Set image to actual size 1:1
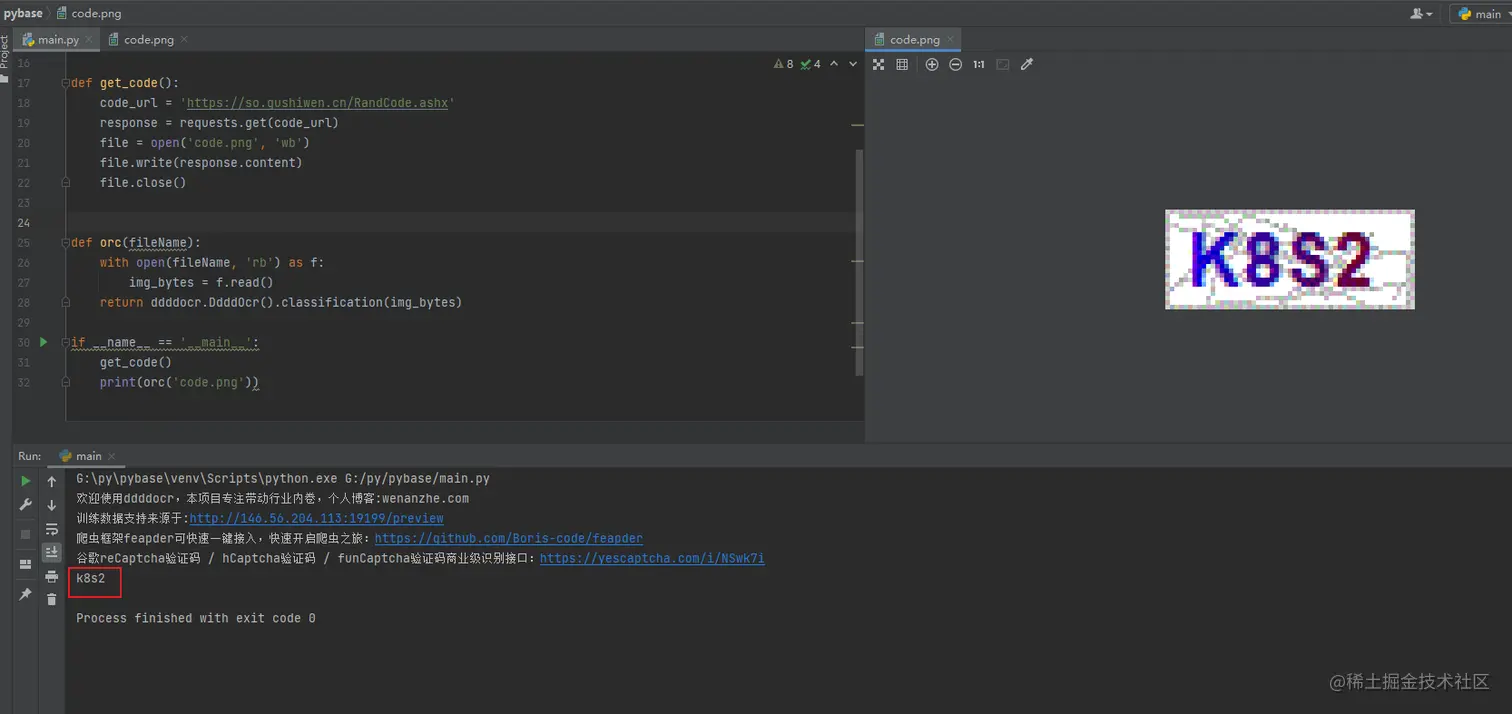1512x714 pixels. pyautogui.click(x=979, y=64)
